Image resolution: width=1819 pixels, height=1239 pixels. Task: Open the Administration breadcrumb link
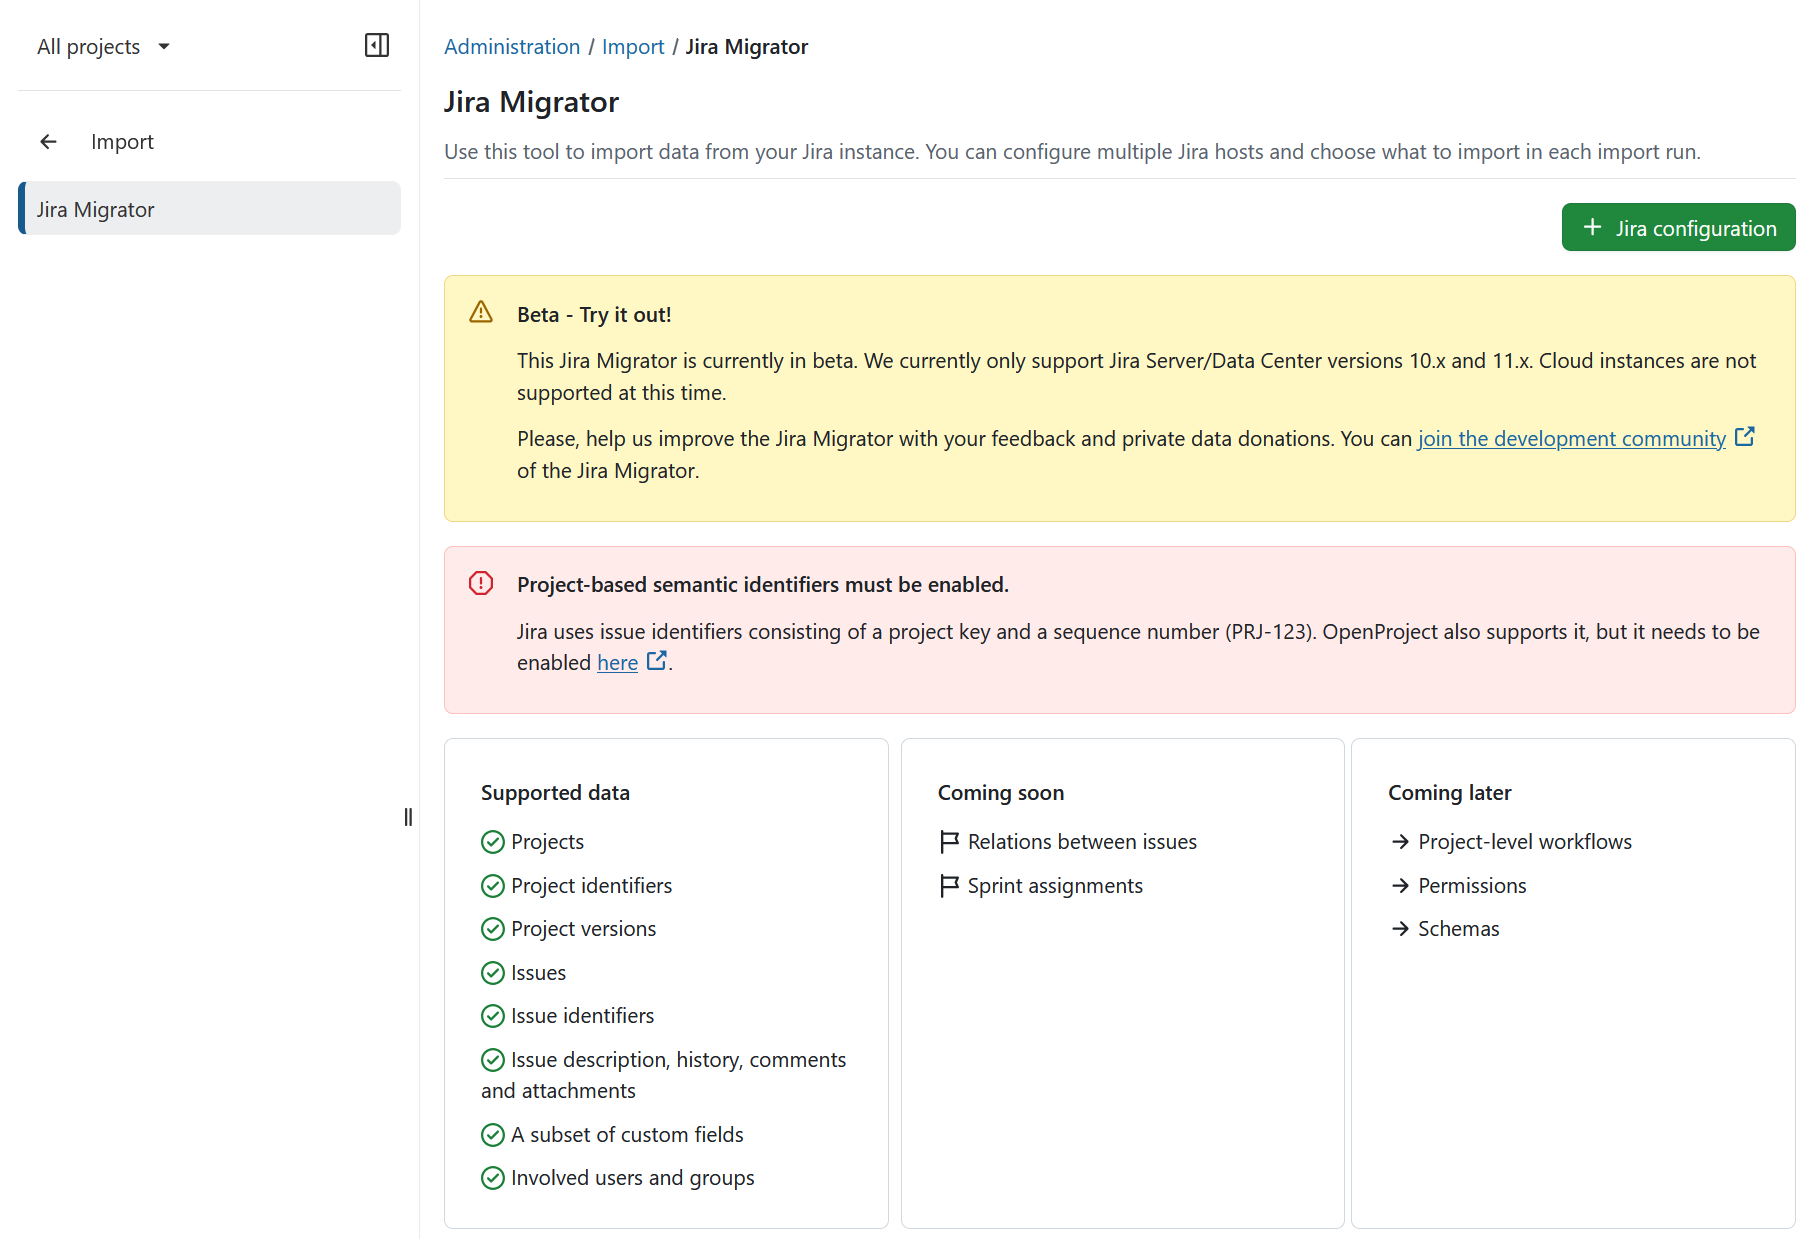pos(512,47)
